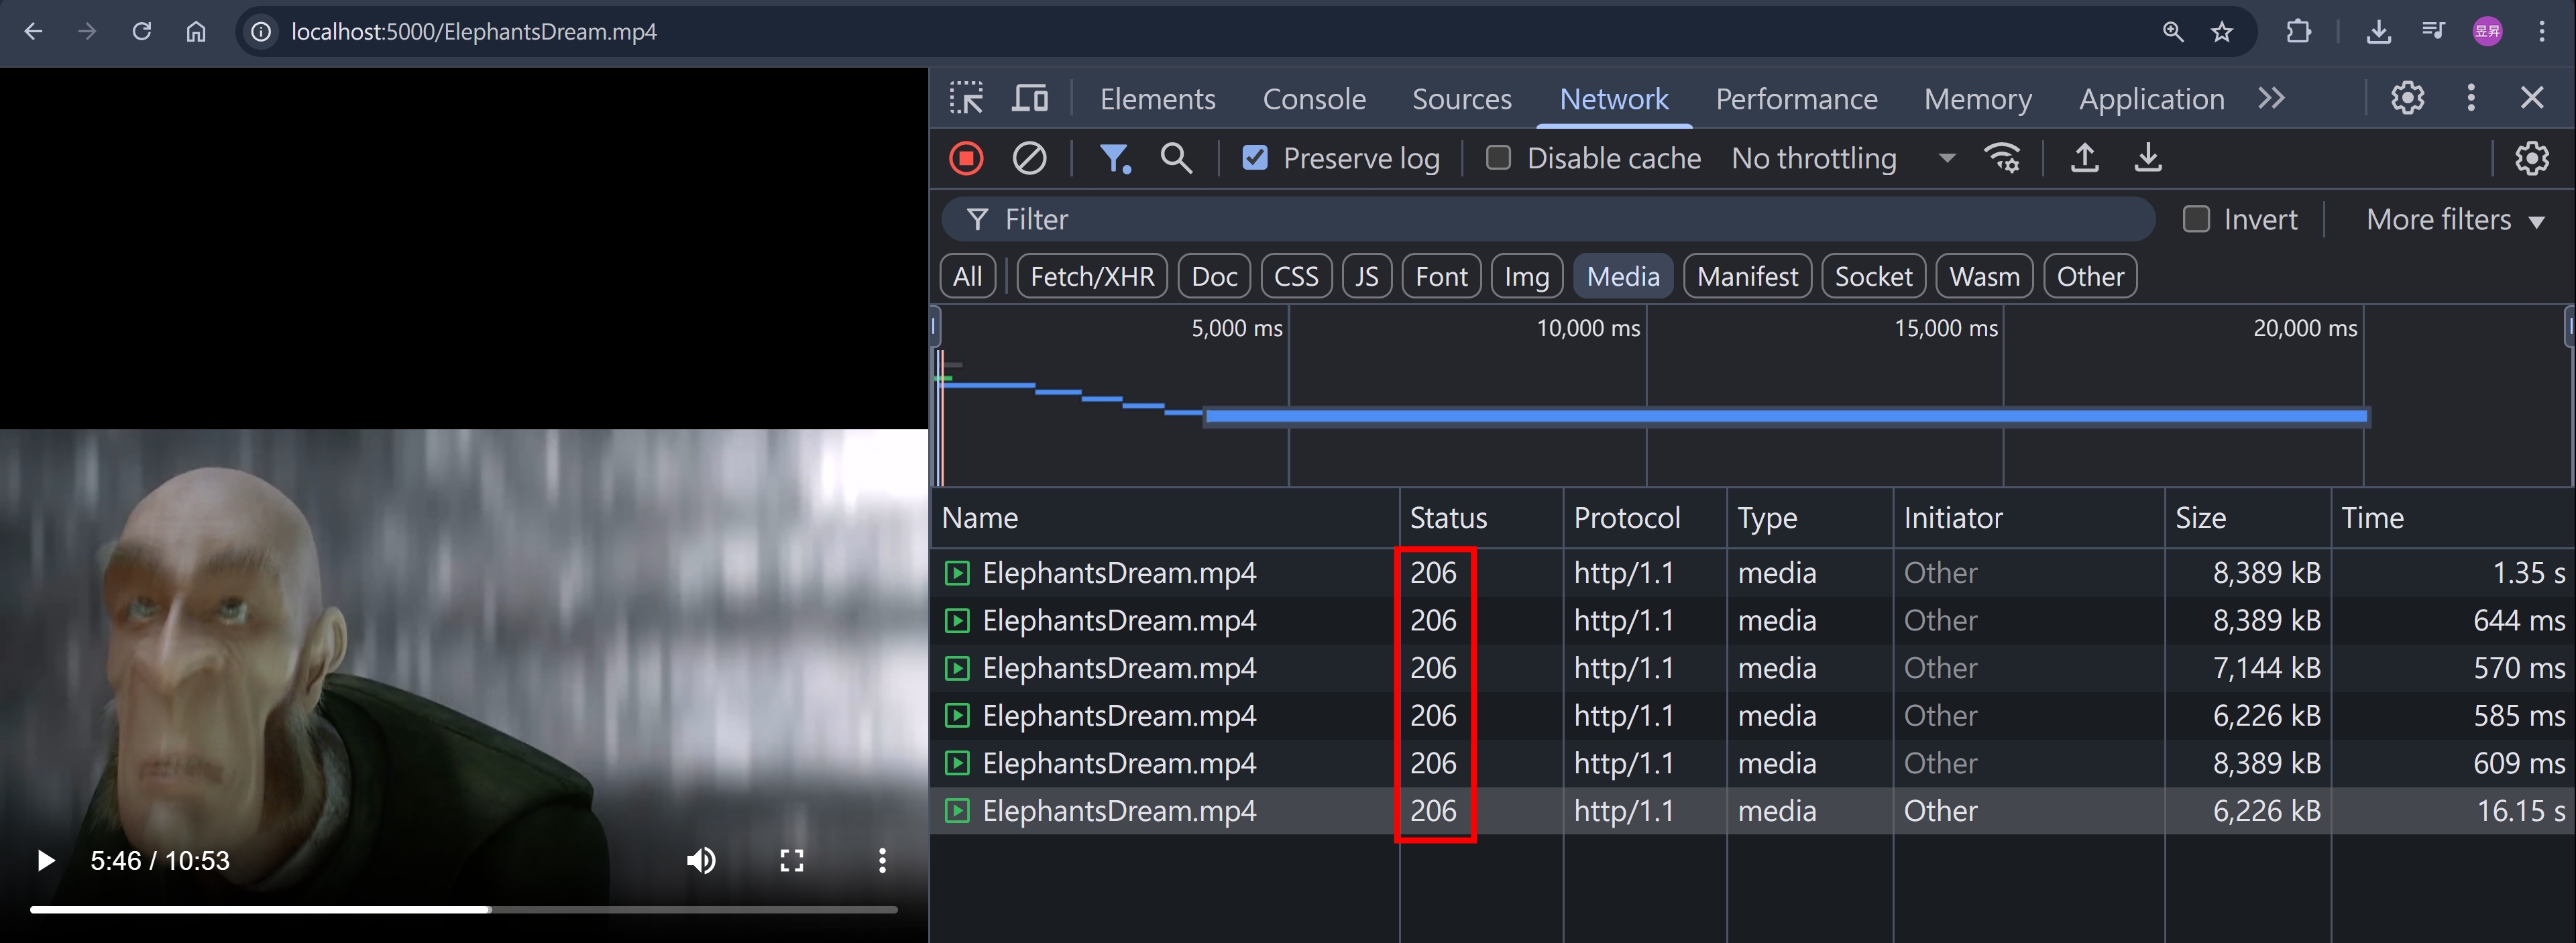This screenshot has height=943, width=2576.
Task: Sort requests by Time column header
Action: 2453,518
